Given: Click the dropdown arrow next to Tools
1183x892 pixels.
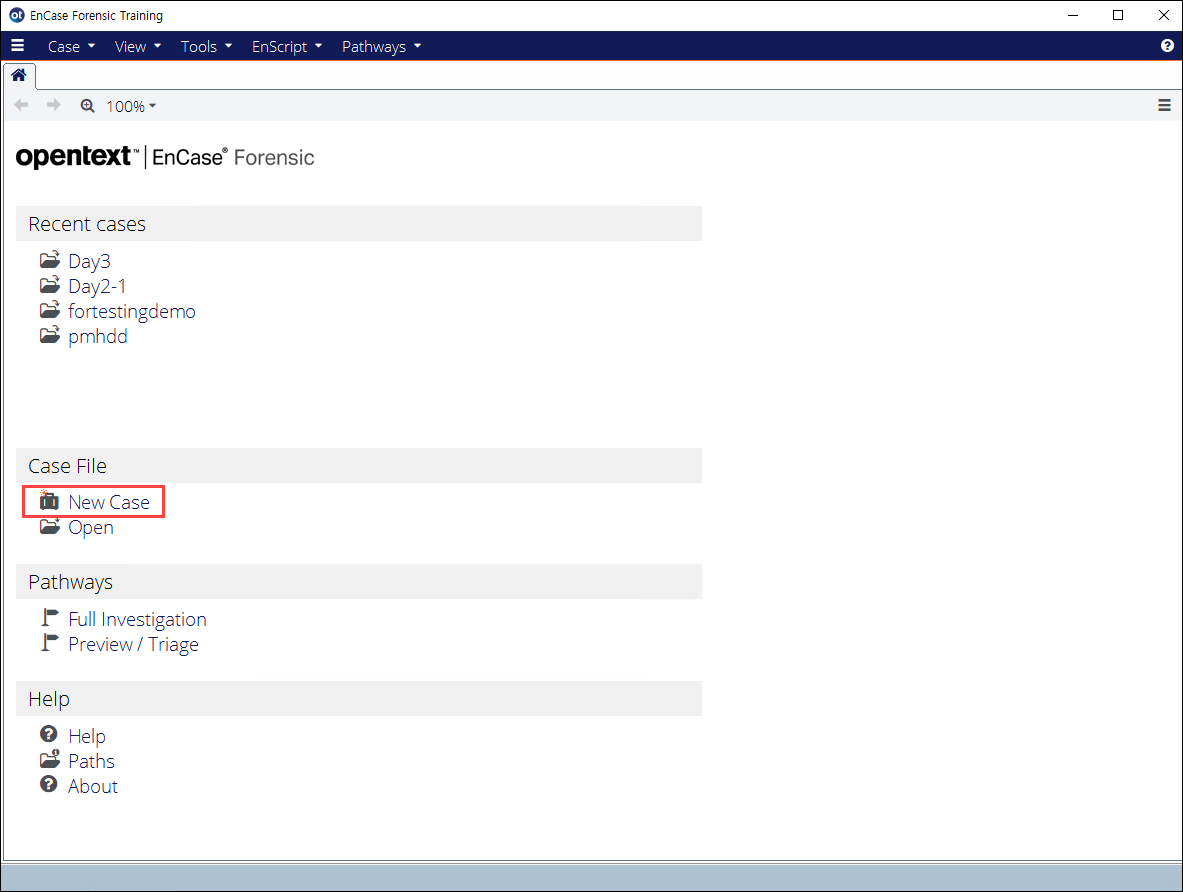Looking at the screenshot, I should (229, 46).
